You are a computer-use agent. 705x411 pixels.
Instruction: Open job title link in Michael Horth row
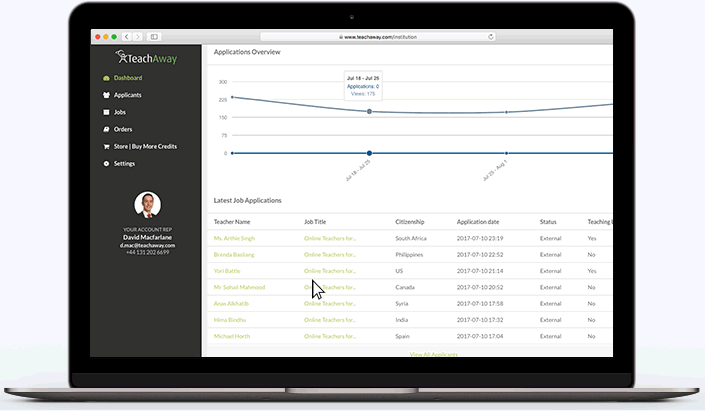click(x=330, y=336)
